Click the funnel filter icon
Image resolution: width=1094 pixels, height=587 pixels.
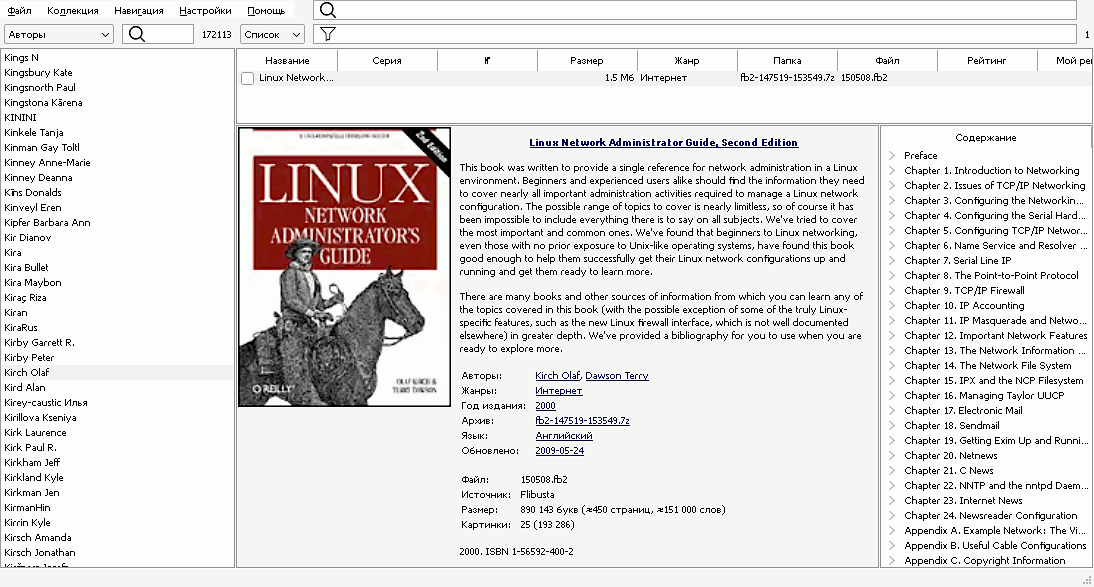(328, 34)
